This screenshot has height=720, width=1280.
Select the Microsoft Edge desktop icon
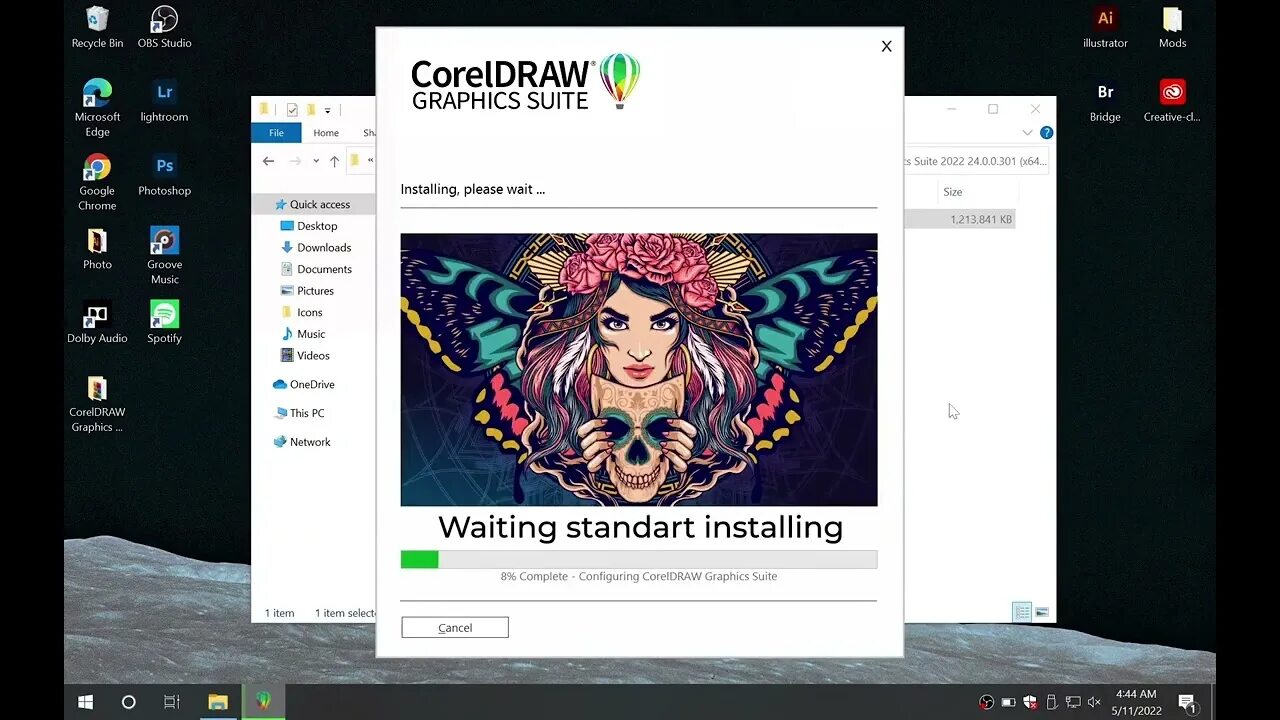tap(97, 108)
